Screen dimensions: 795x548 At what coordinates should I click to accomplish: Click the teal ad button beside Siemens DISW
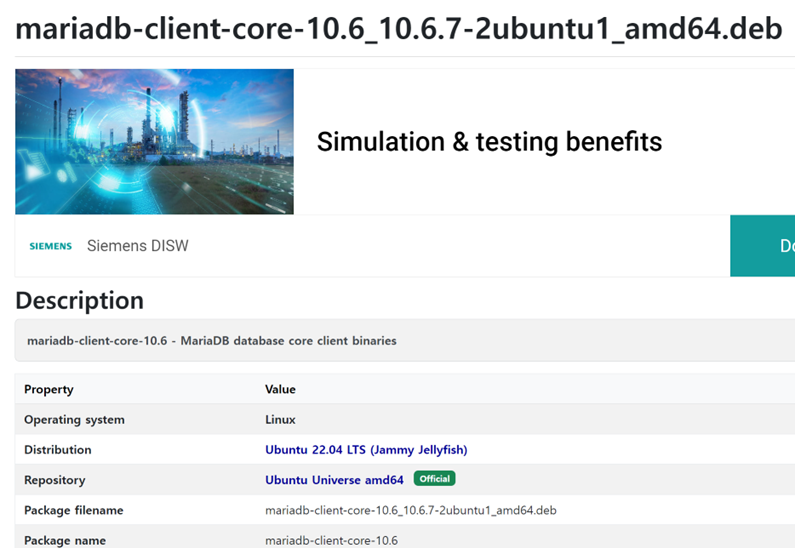(x=763, y=246)
